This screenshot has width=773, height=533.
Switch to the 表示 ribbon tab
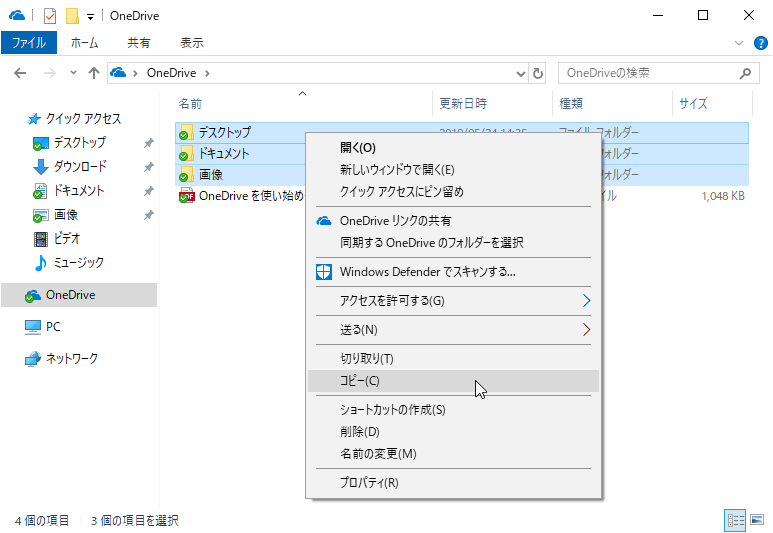[x=192, y=43]
